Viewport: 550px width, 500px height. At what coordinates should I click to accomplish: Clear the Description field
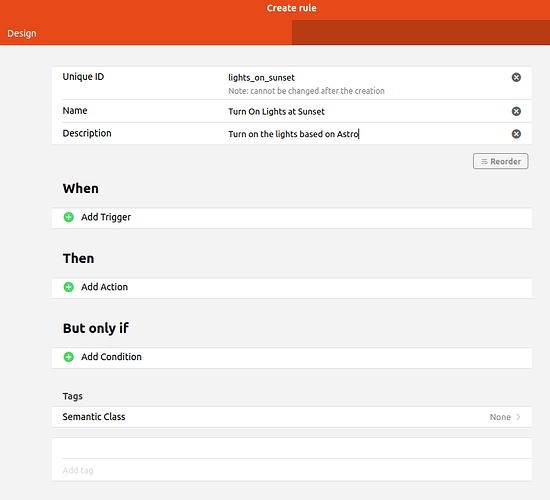(516, 134)
